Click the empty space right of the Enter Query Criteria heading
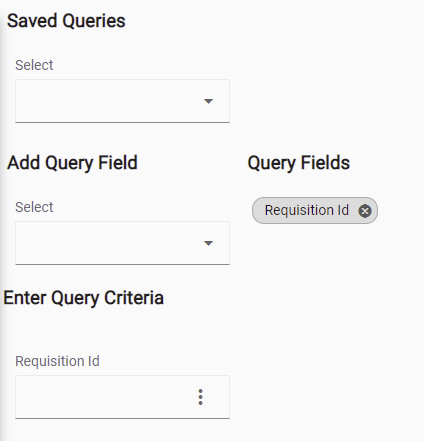424x441 pixels. tap(293, 298)
